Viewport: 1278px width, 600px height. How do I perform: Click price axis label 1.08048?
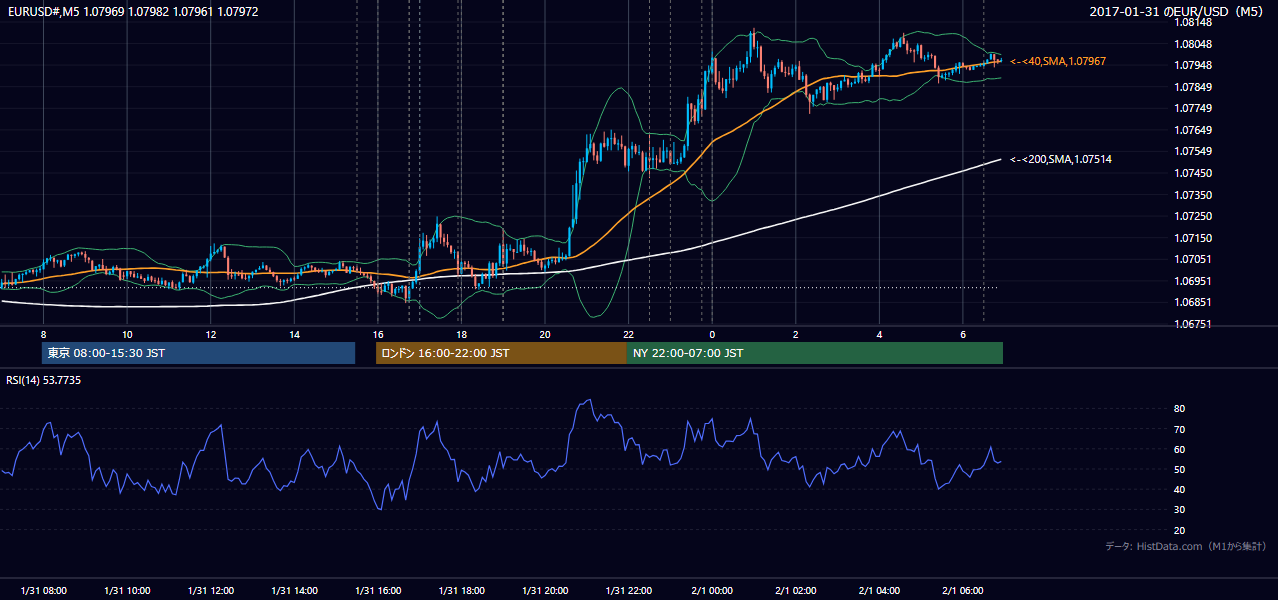click(x=1195, y=44)
